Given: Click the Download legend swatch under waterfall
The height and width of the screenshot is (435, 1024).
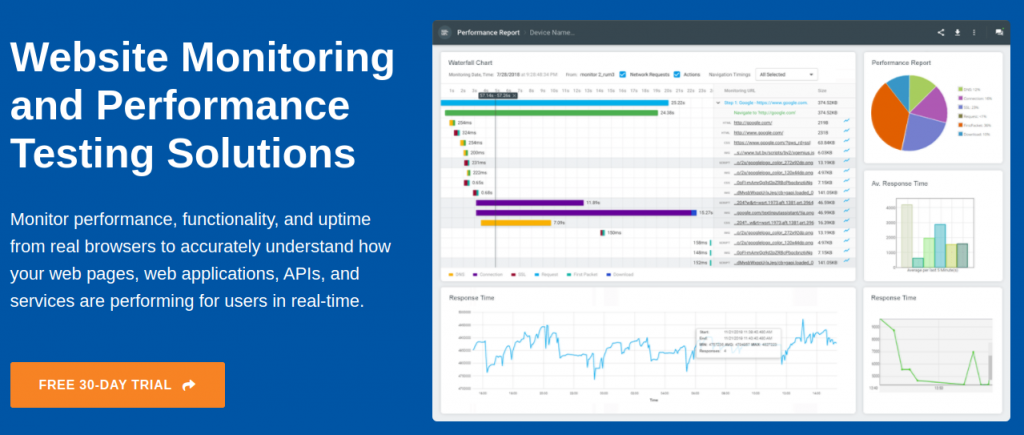Looking at the screenshot, I should click(608, 274).
